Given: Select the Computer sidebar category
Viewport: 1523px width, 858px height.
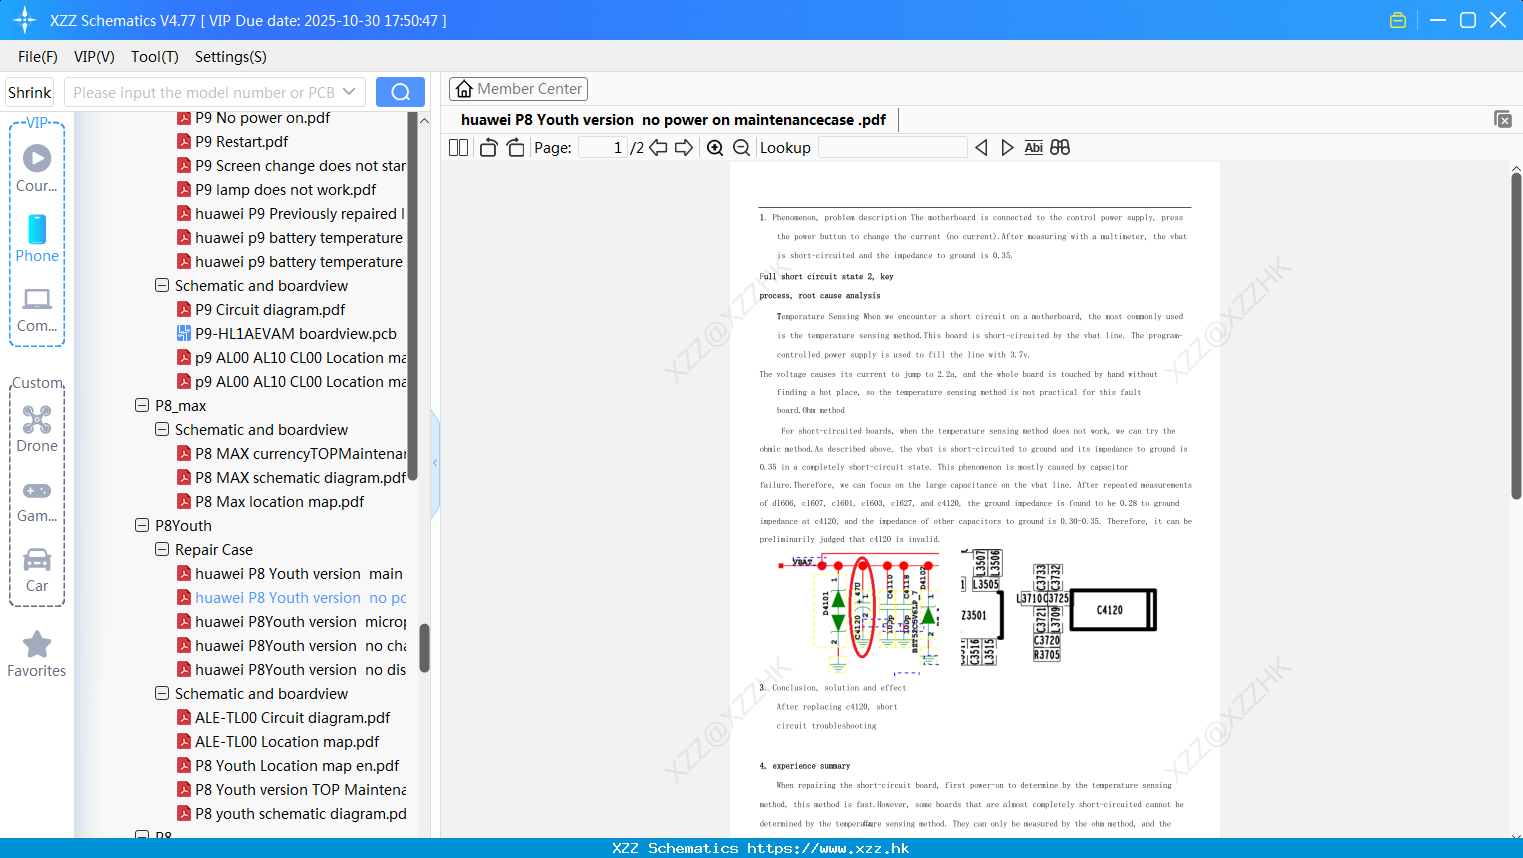Looking at the screenshot, I should (37, 309).
